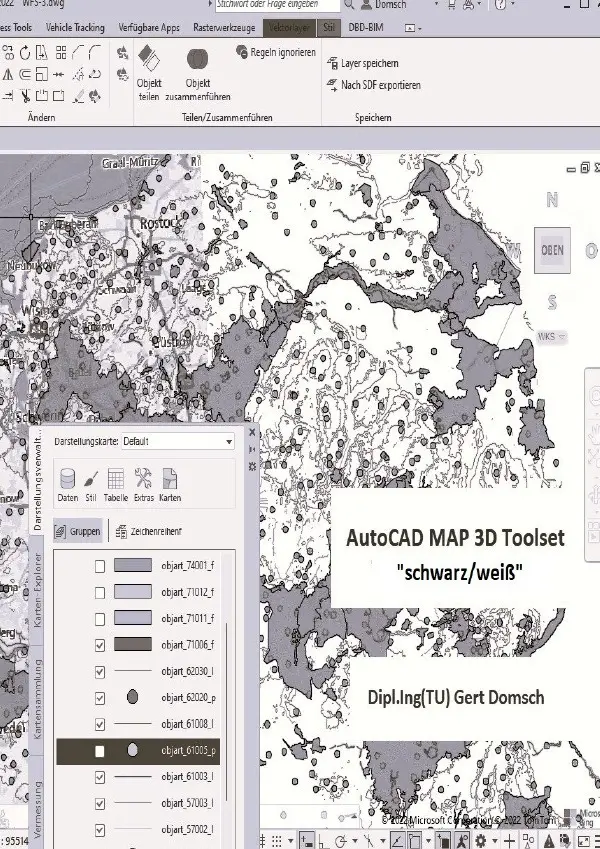Switch to the Vektorlayer ribbon tab

point(290,27)
